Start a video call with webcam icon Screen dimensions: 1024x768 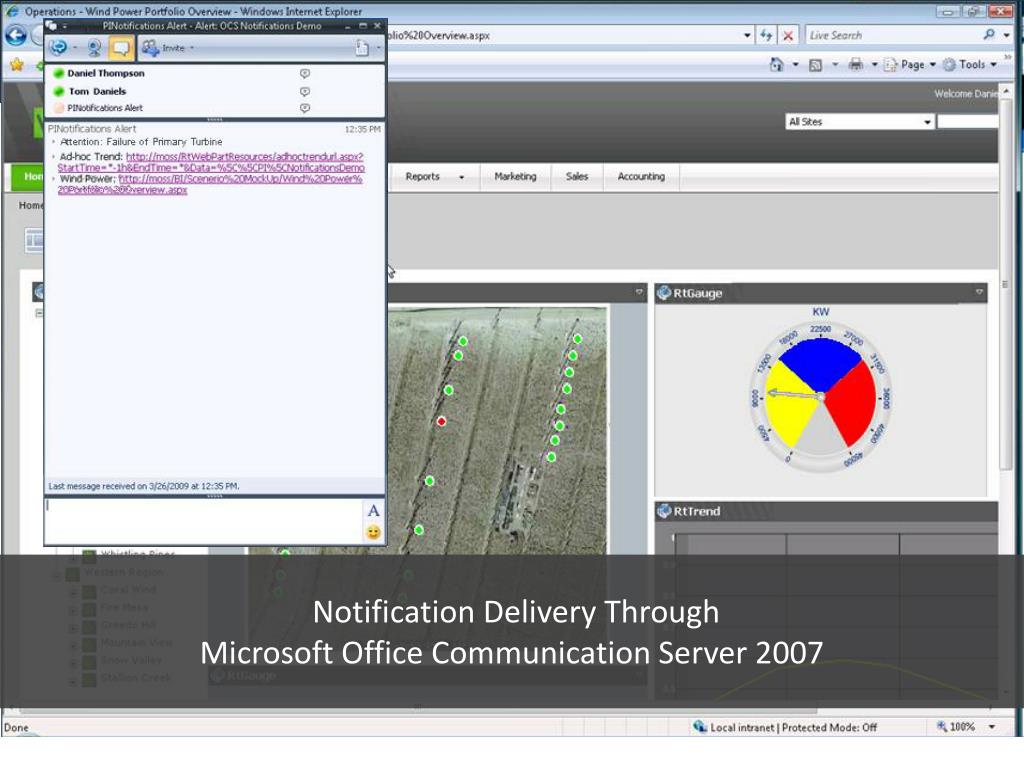click(x=95, y=47)
